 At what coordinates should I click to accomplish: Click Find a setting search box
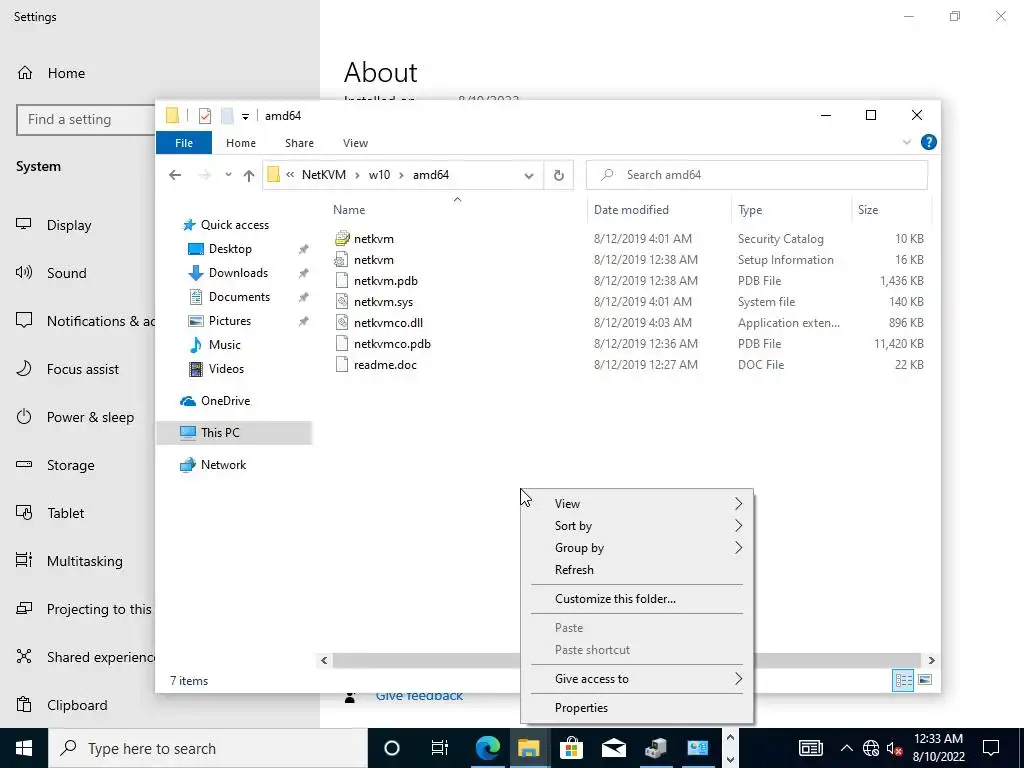click(86, 120)
